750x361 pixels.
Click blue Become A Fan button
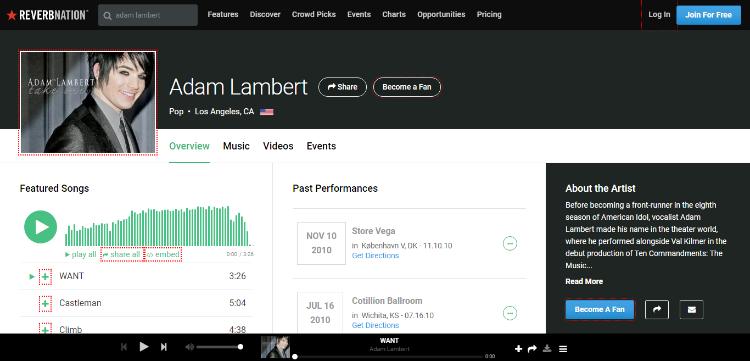600,309
